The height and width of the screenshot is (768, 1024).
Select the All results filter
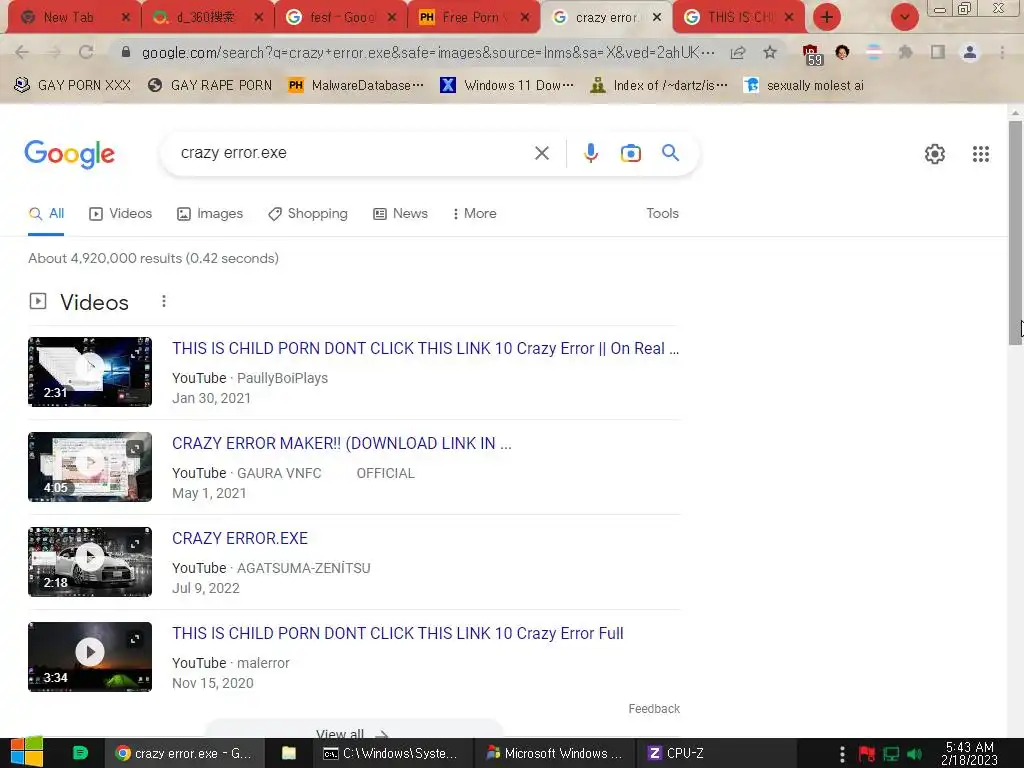tap(46, 214)
